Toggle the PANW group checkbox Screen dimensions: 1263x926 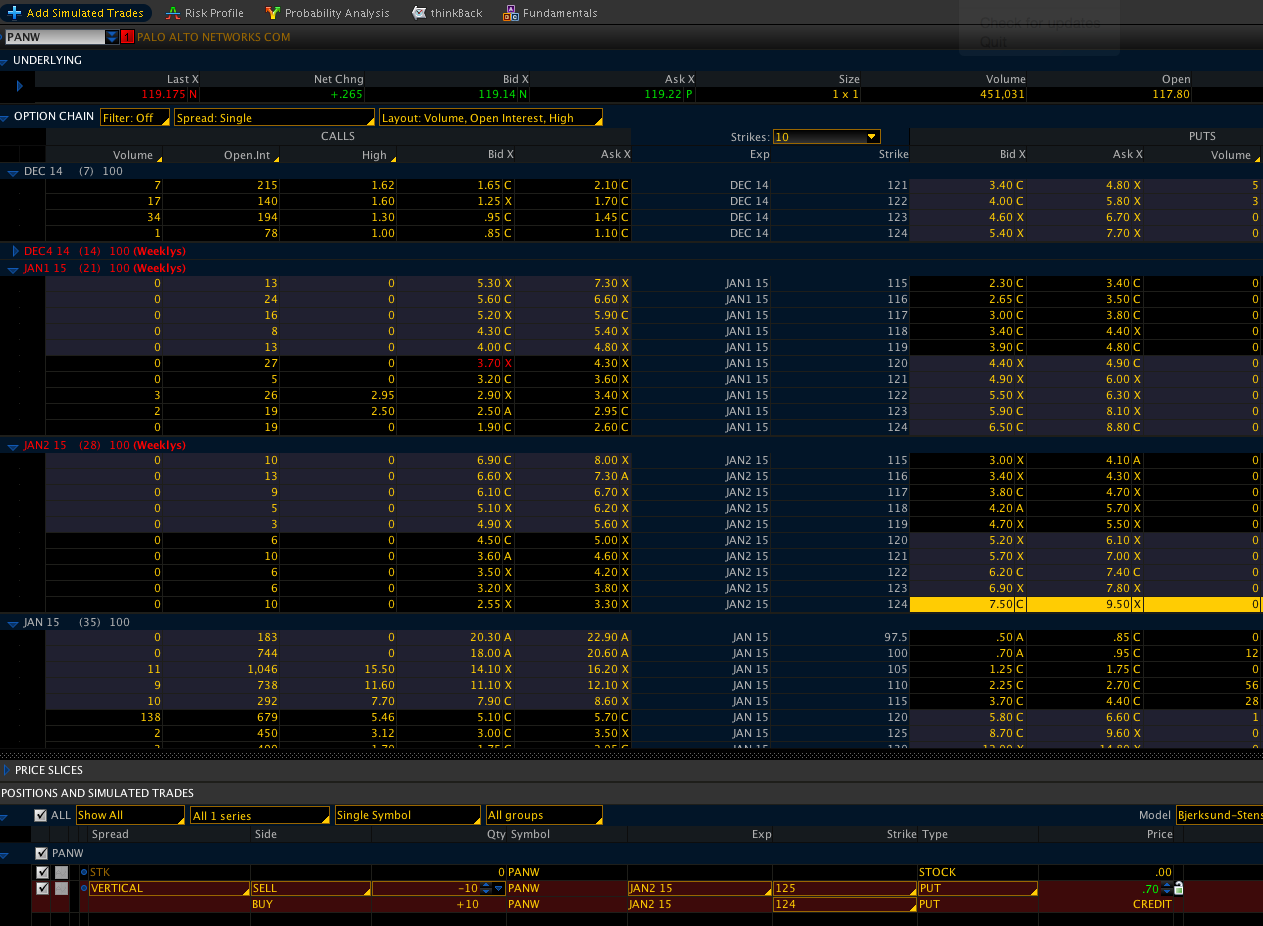click(41, 853)
